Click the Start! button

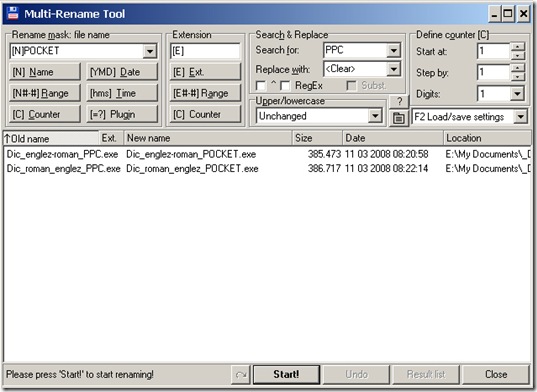(x=286, y=375)
